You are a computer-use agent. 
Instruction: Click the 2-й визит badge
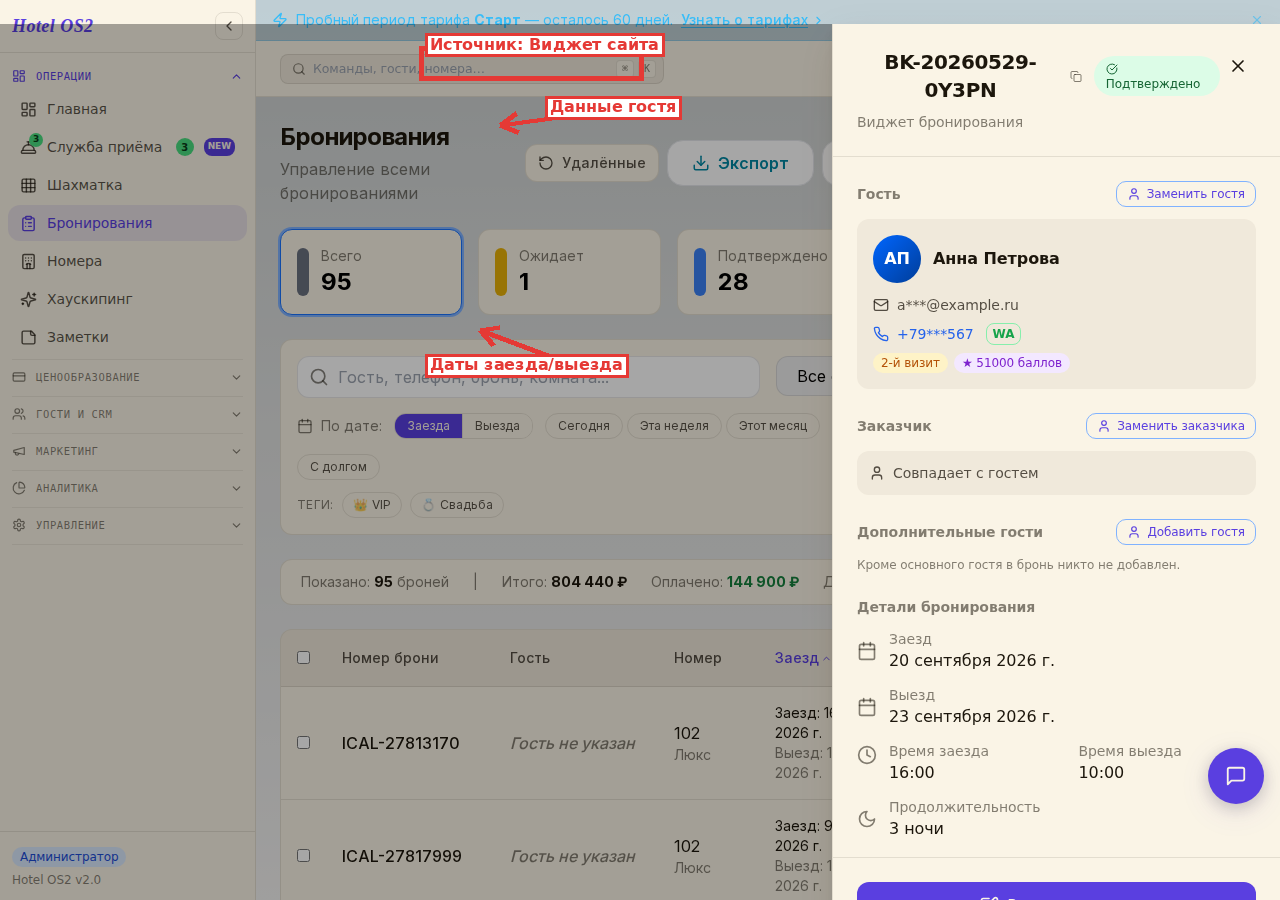pyautogui.click(x=910, y=363)
